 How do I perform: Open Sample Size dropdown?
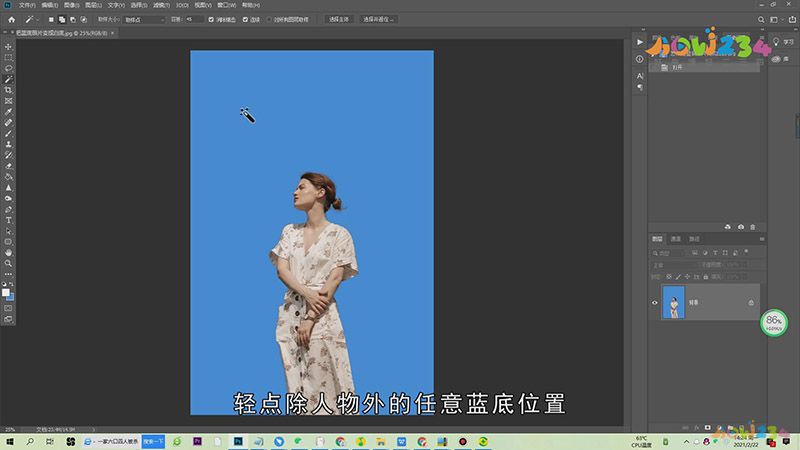(144, 19)
